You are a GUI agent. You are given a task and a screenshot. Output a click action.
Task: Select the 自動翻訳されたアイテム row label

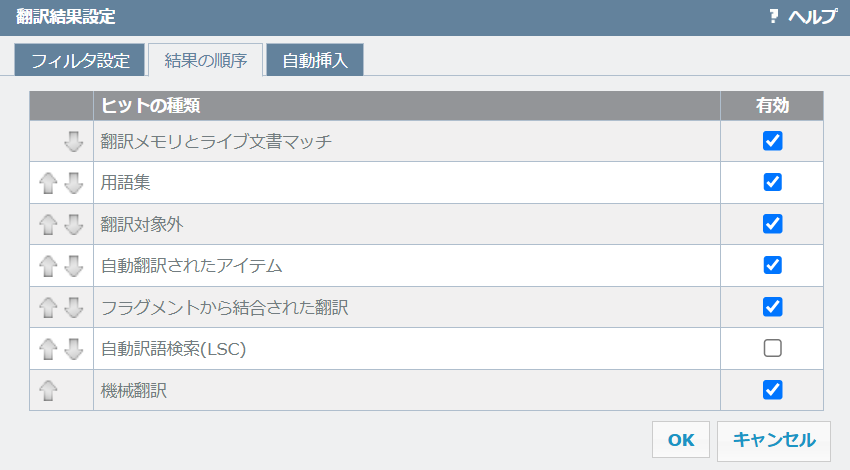coord(191,266)
